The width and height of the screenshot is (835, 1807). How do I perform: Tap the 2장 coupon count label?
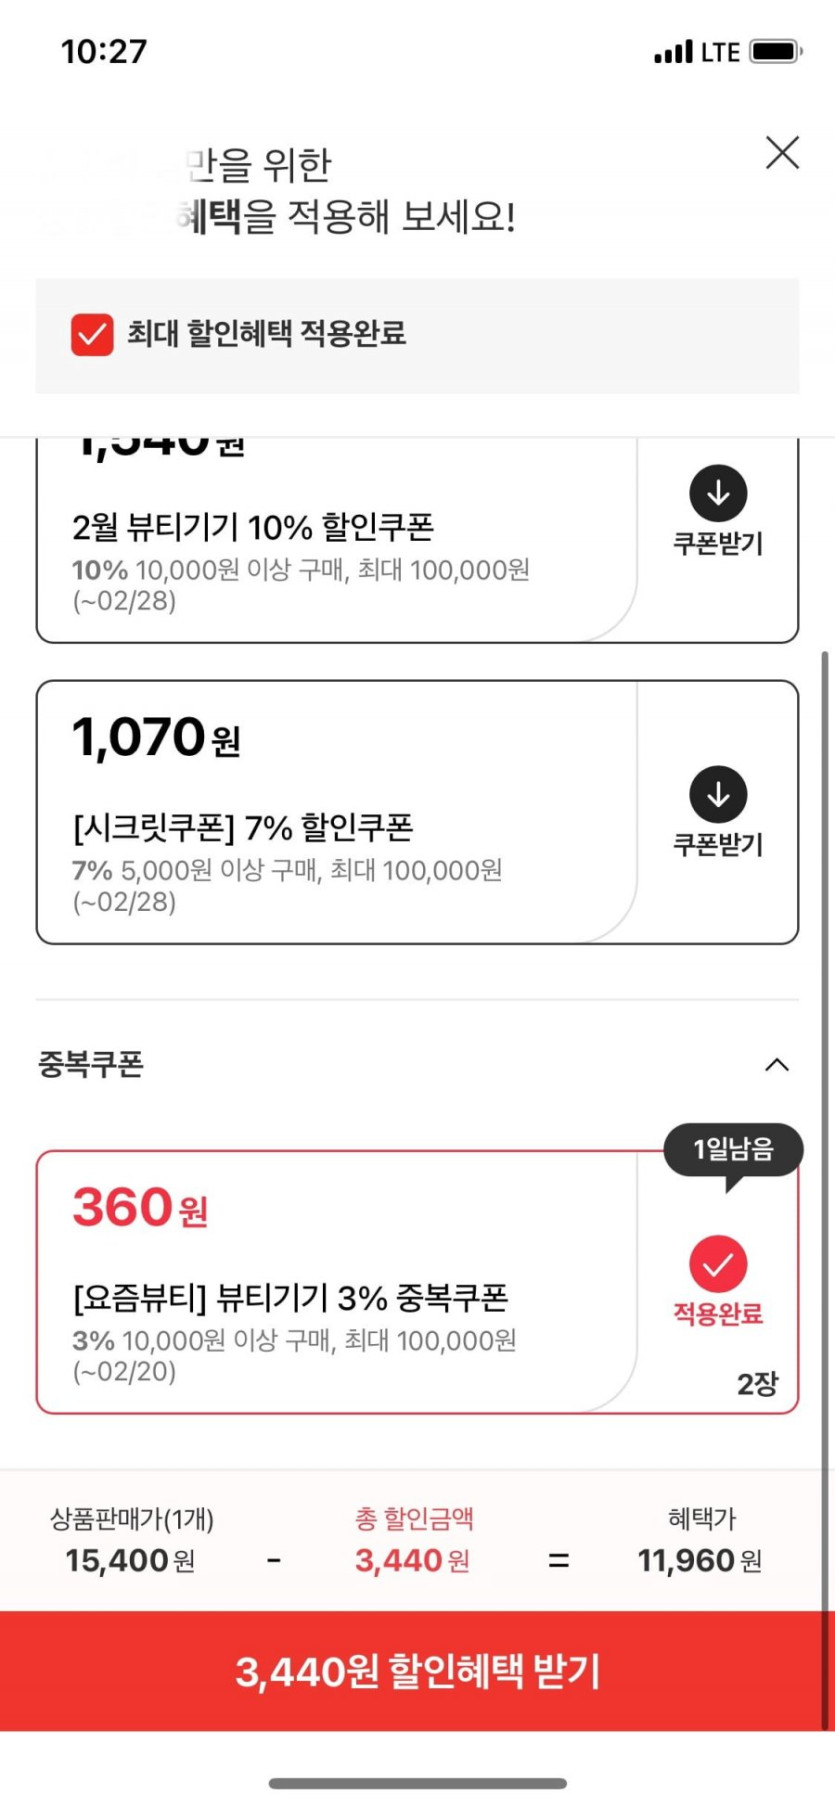[757, 1384]
